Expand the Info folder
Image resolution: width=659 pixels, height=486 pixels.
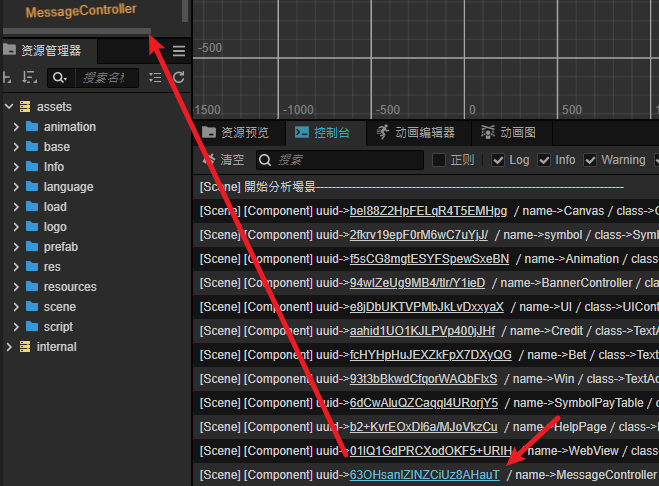16,167
